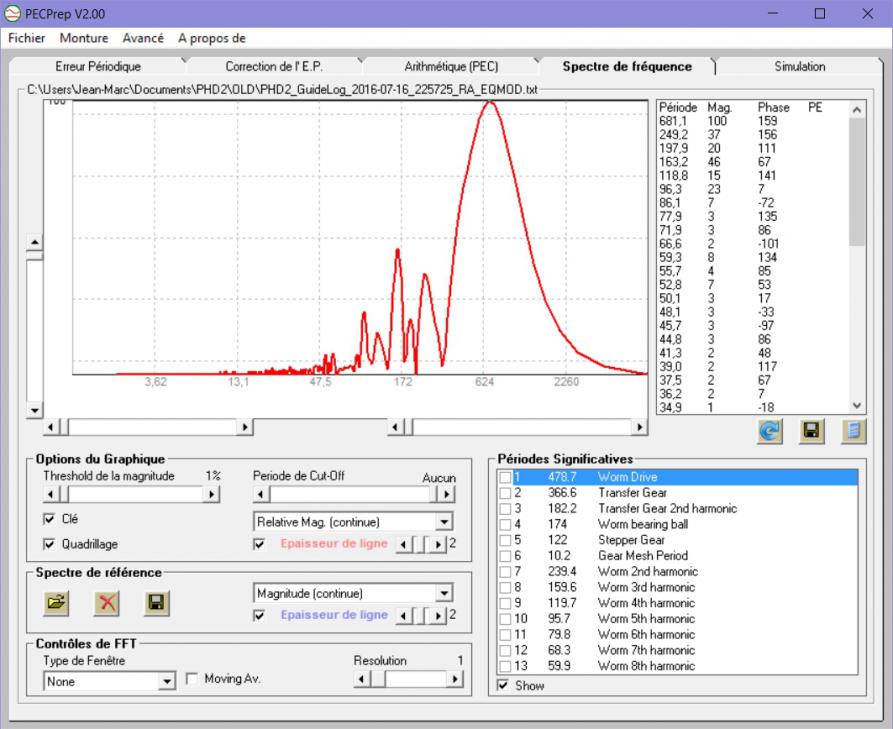Open reference spectrum file with folder icon
The width and height of the screenshot is (893, 729).
(x=56, y=603)
